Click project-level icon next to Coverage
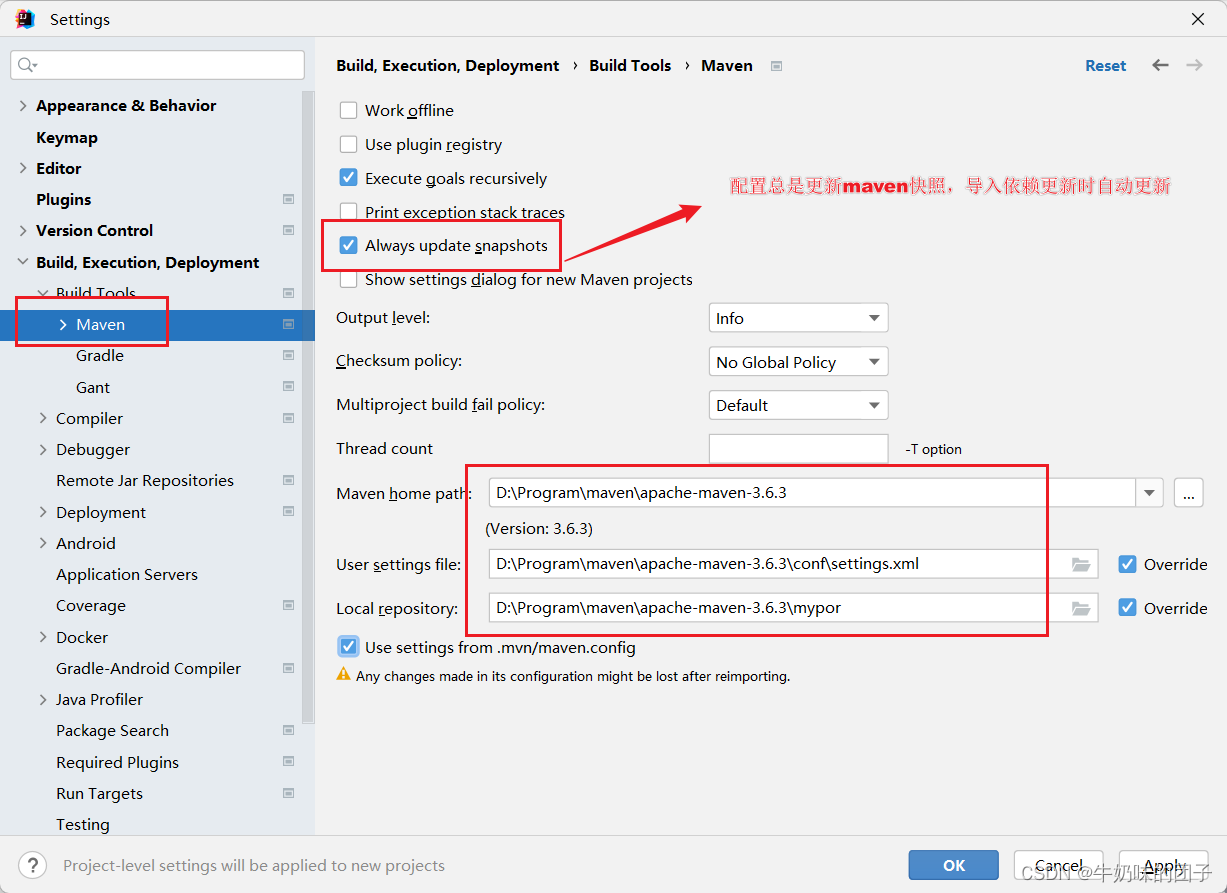Image resolution: width=1227 pixels, height=893 pixels. [288, 606]
